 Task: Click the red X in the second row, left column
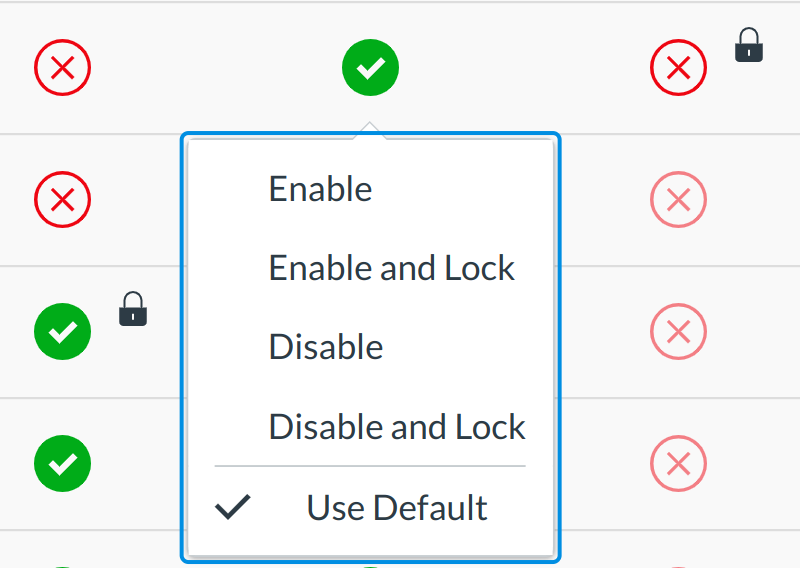pos(62,199)
